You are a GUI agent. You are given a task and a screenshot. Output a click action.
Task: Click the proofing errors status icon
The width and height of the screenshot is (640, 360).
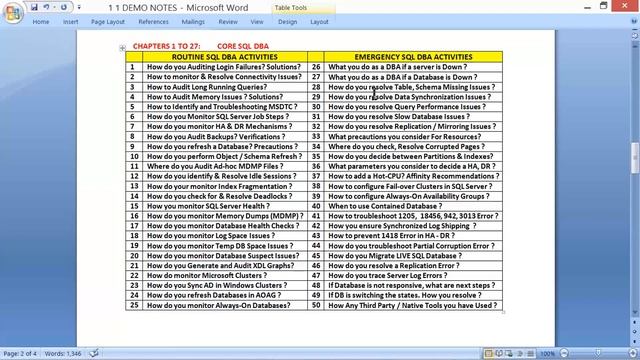[94, 353]
